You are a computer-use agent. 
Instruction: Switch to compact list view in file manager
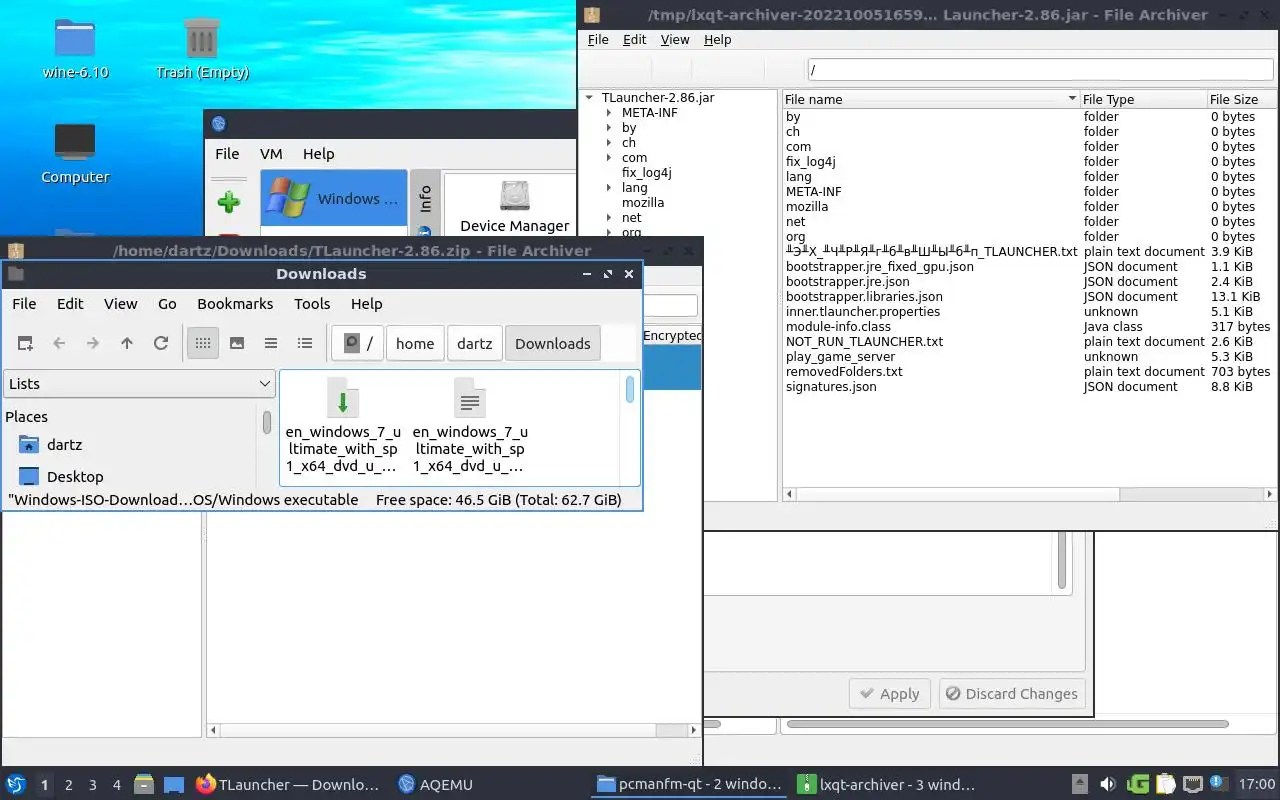pos(271,343)
